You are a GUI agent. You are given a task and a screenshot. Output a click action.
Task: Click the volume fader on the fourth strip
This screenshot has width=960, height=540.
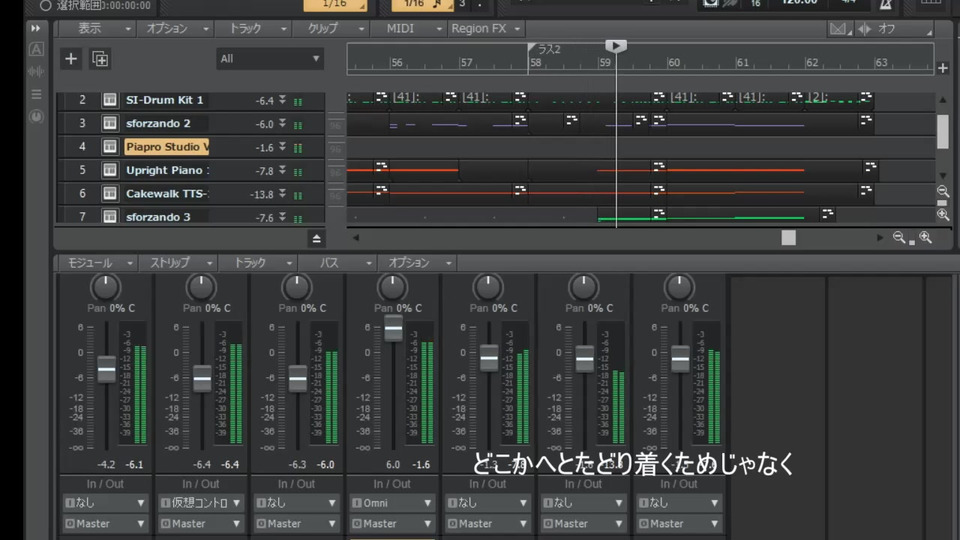point(393,328)
